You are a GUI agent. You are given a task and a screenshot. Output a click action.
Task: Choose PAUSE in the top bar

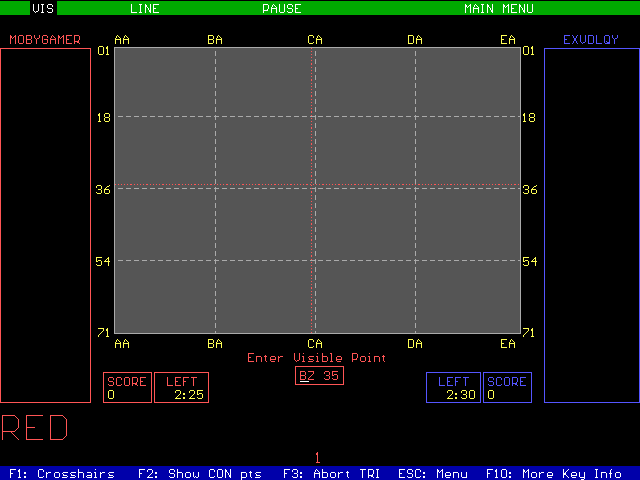point(282,9)
